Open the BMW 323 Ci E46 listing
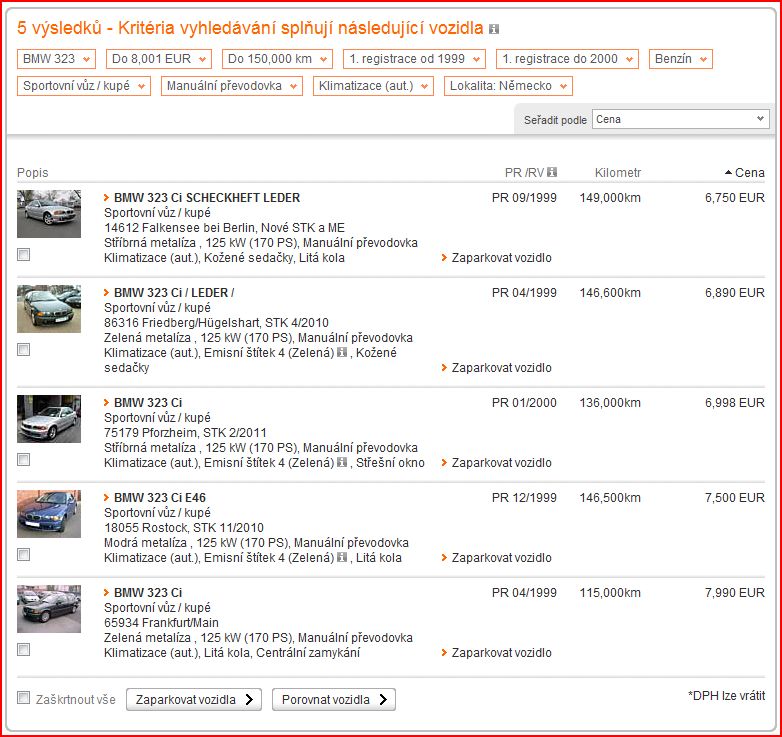This screenshot has height=737, width=782. tap(160, 498)
